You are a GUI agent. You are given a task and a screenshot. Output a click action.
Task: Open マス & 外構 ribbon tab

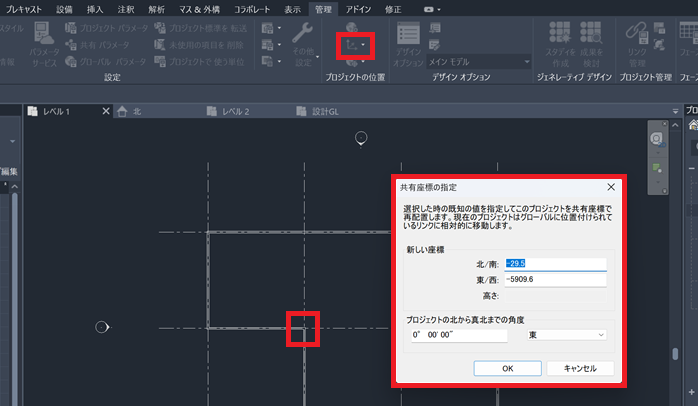[x=199, y=9]
